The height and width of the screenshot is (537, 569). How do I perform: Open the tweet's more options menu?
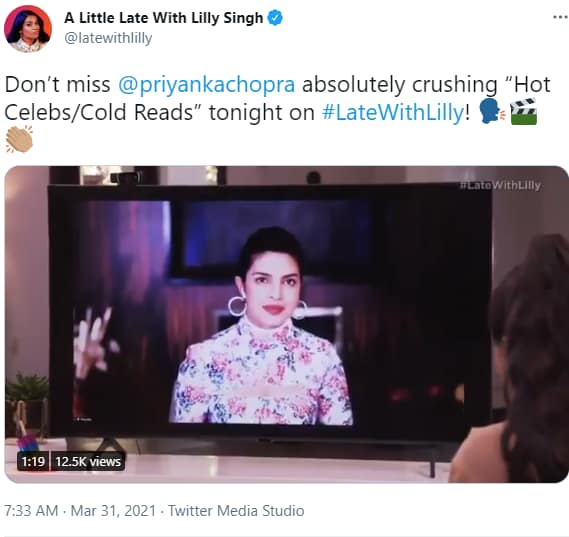pyautogui.click(x=560, y=17)
